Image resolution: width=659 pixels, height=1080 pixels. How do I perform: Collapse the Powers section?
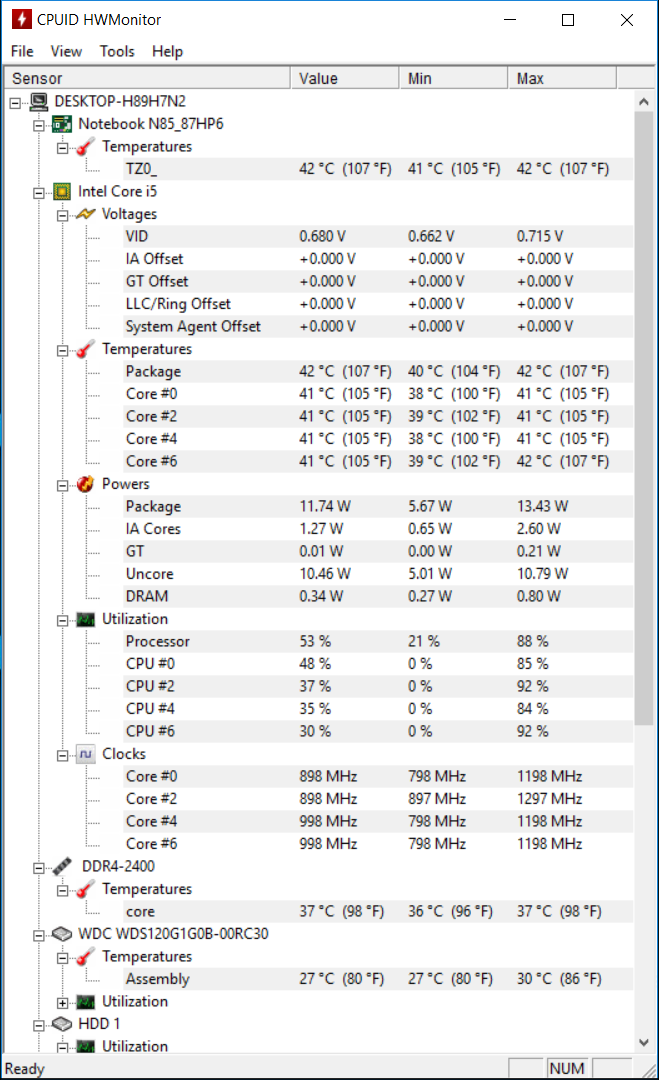click(x=63, y=485)
